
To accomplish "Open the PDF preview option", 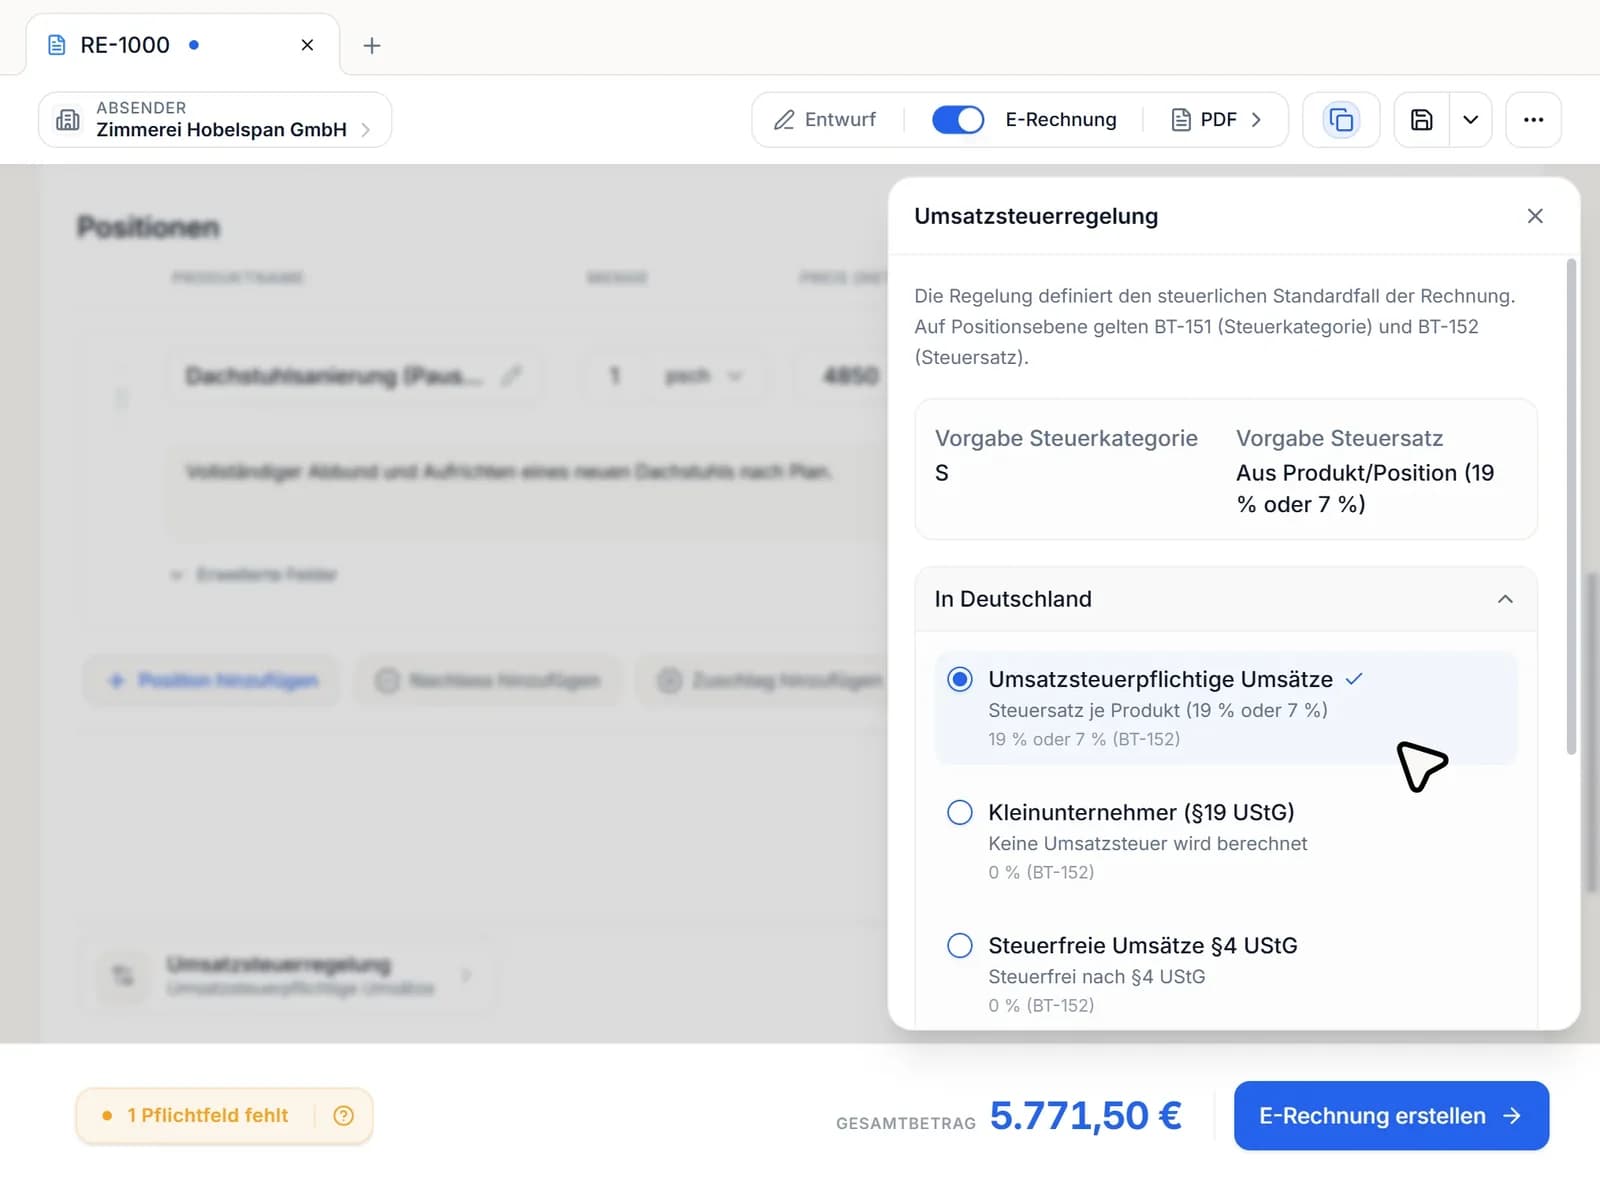I will 1216,120.
